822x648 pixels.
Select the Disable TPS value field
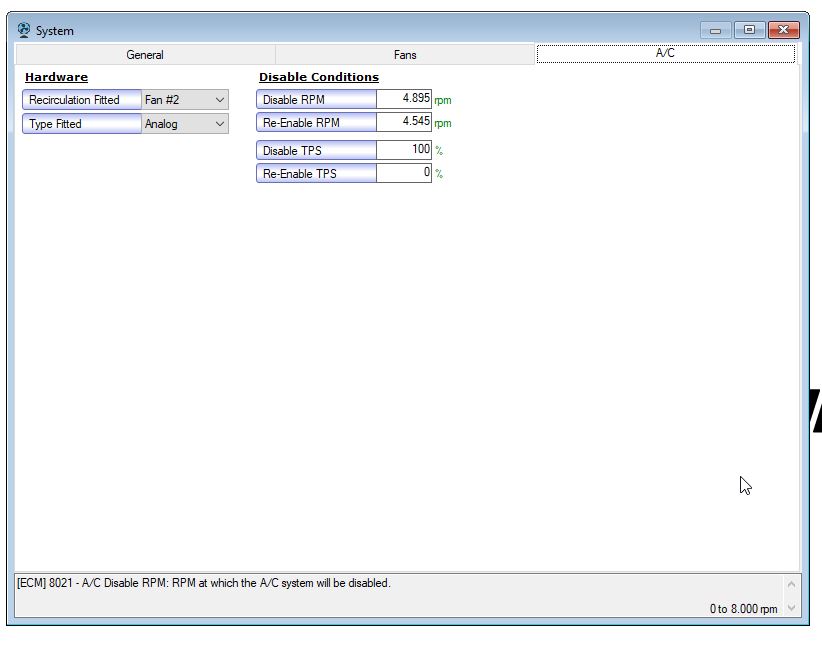pyautogui.click(x=404, y=150)
